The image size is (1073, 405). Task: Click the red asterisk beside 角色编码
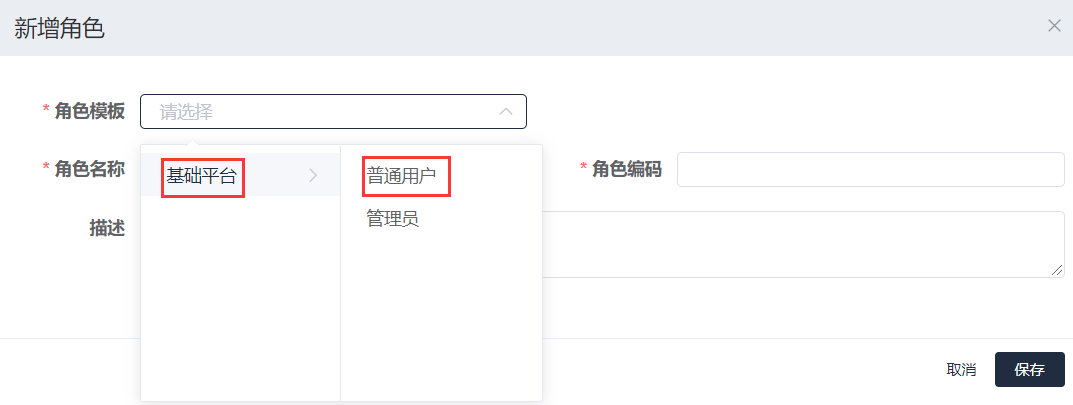(583, 170)
